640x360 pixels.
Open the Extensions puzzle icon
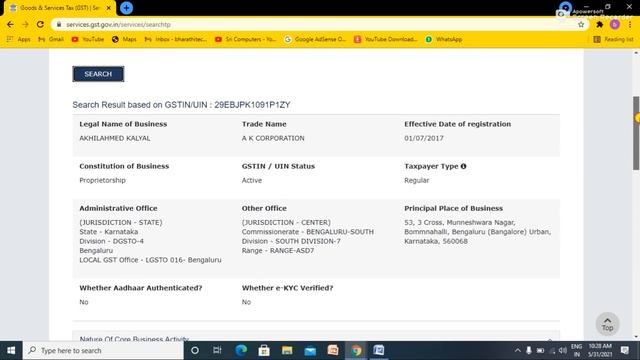pyautogui.click(x=599, y=24)
